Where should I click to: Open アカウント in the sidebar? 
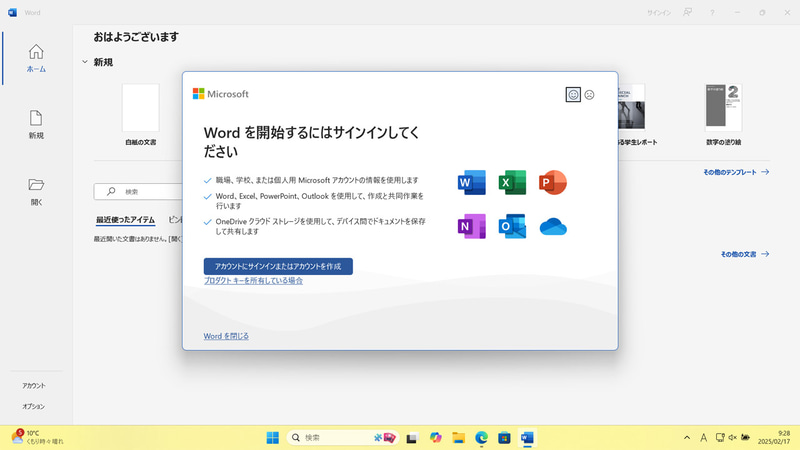(x=34, y=386)
